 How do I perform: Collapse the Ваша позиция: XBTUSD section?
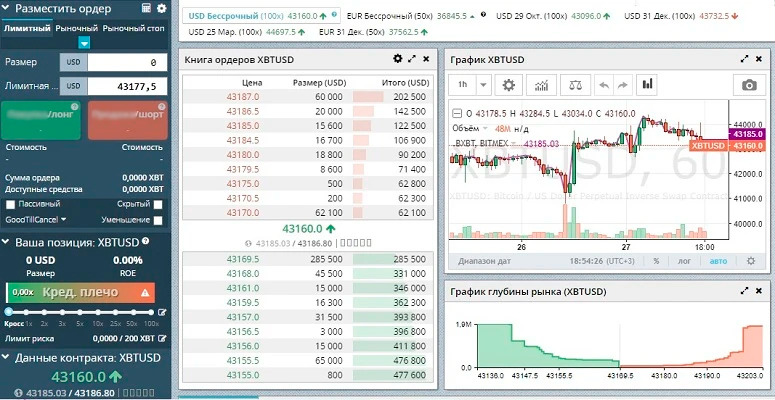7,242
